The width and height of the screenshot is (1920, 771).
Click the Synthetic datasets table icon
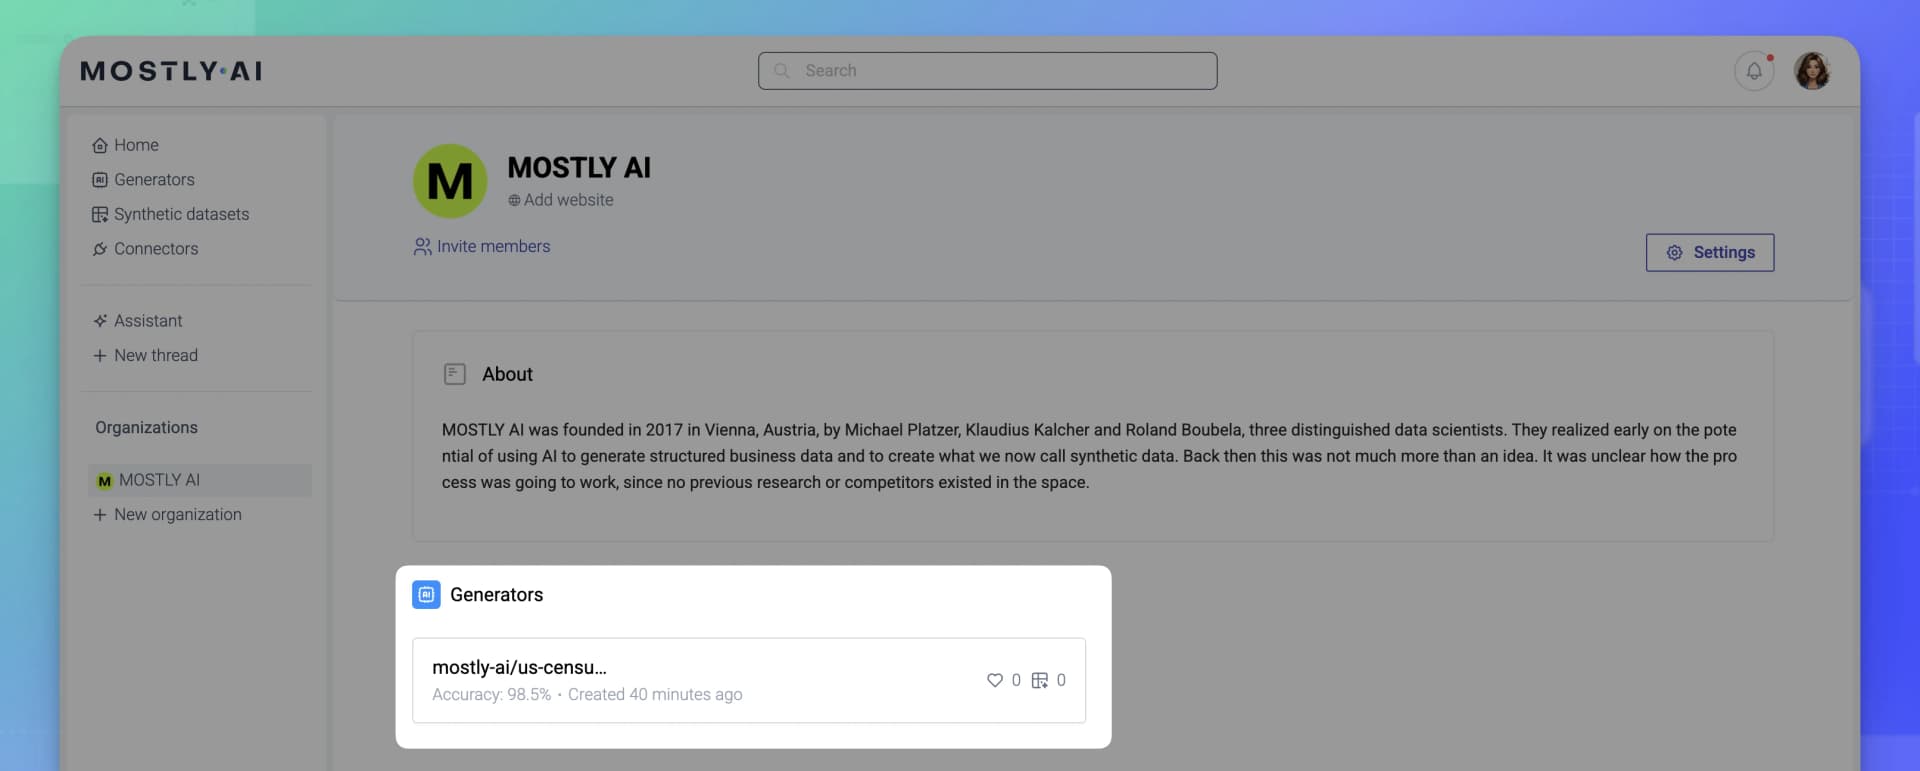(x=100, y=214)
